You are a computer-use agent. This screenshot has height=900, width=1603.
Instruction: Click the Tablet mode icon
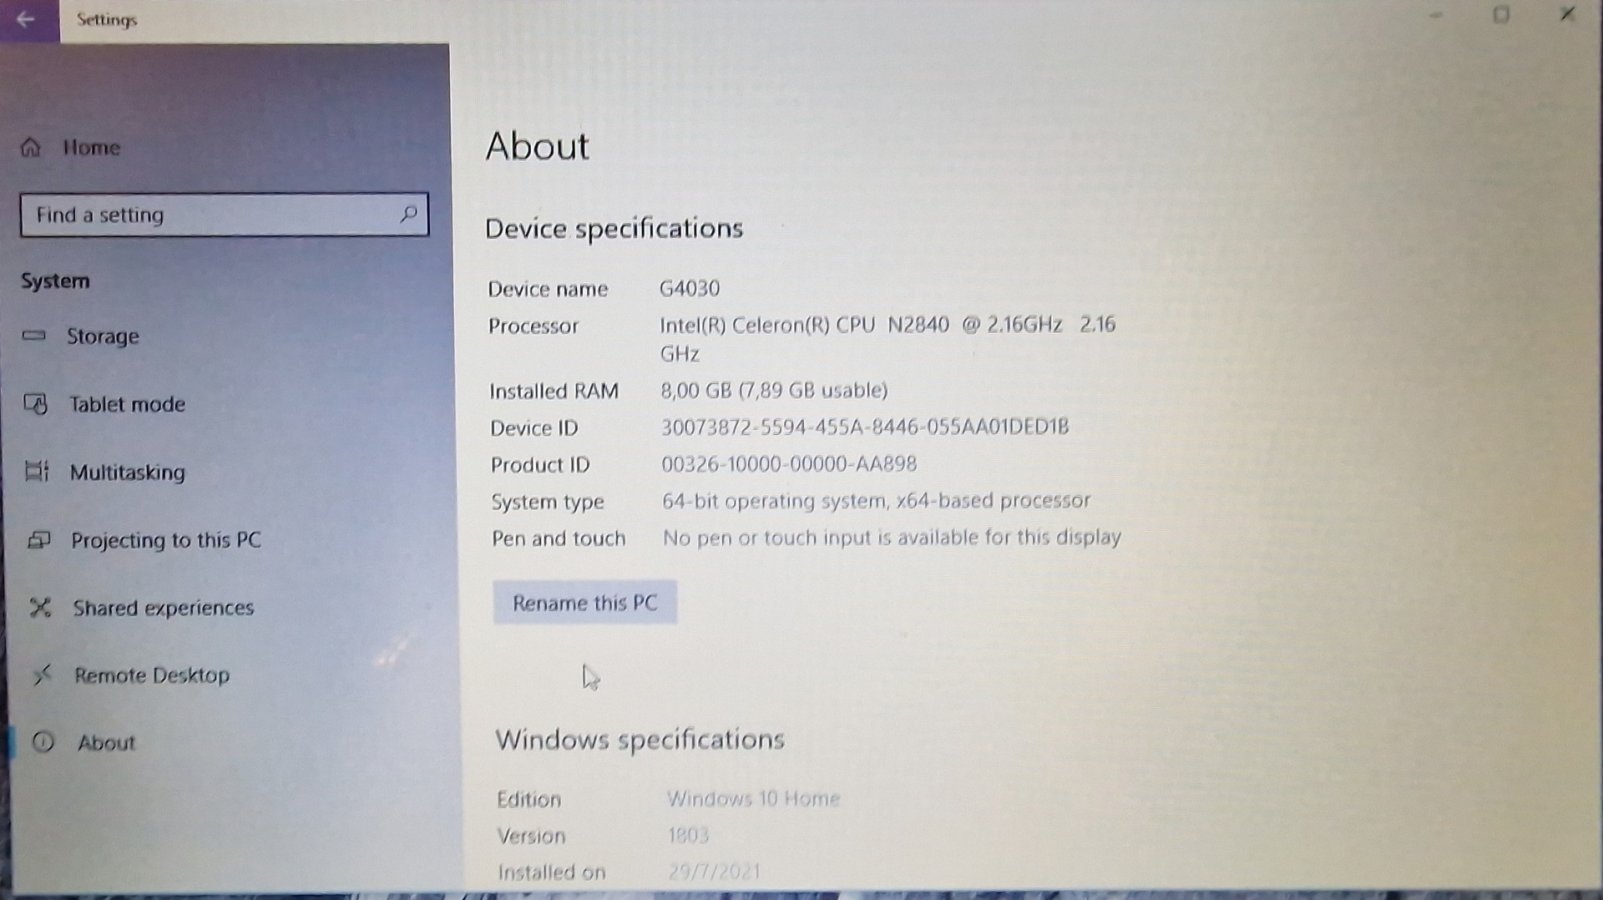point(36,404)
